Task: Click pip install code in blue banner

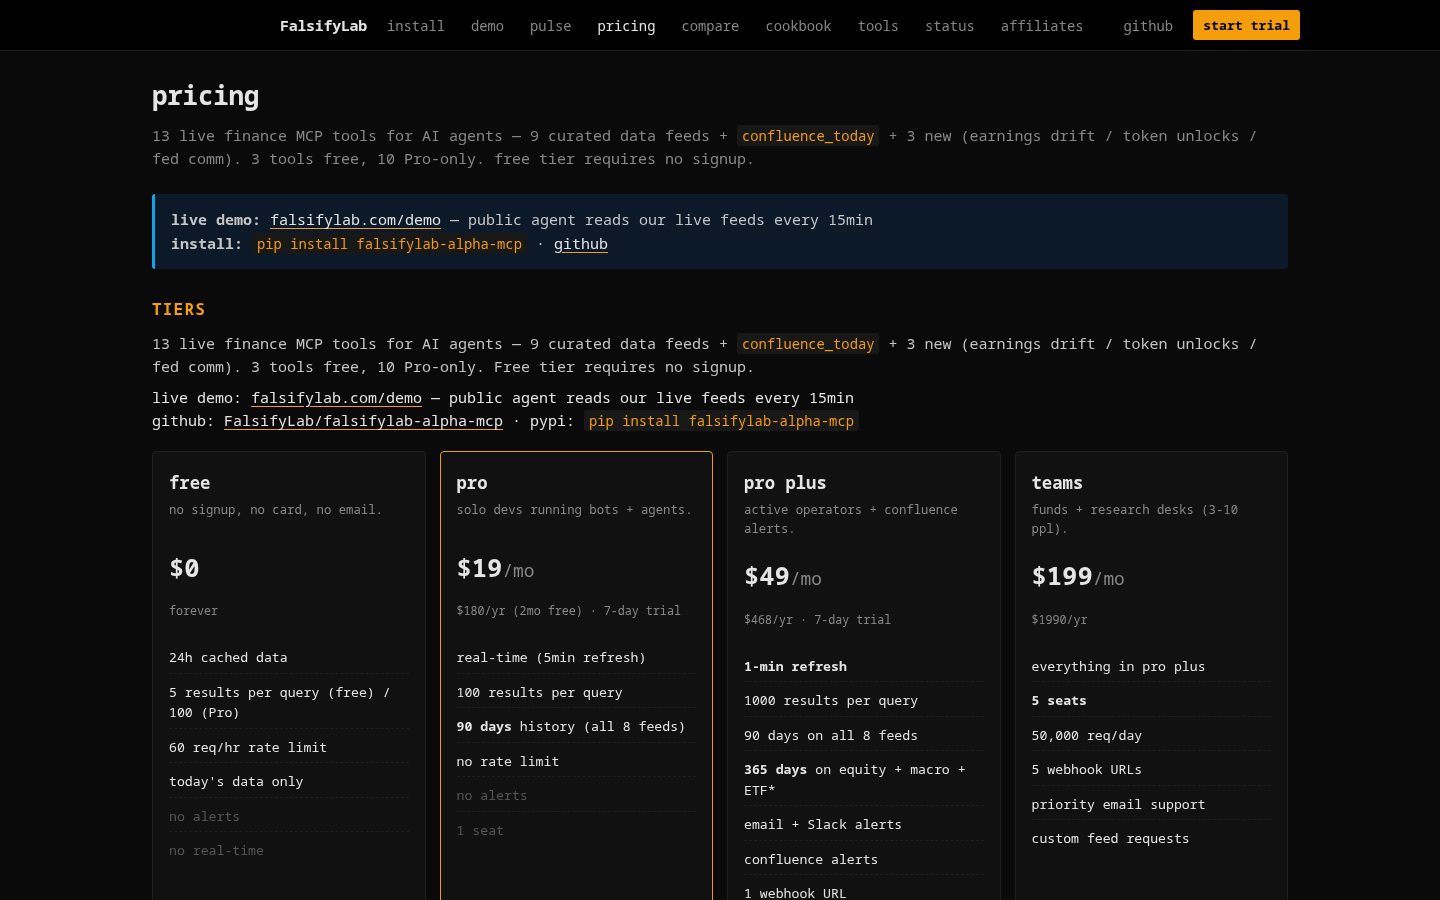Action: pos(389,244)
